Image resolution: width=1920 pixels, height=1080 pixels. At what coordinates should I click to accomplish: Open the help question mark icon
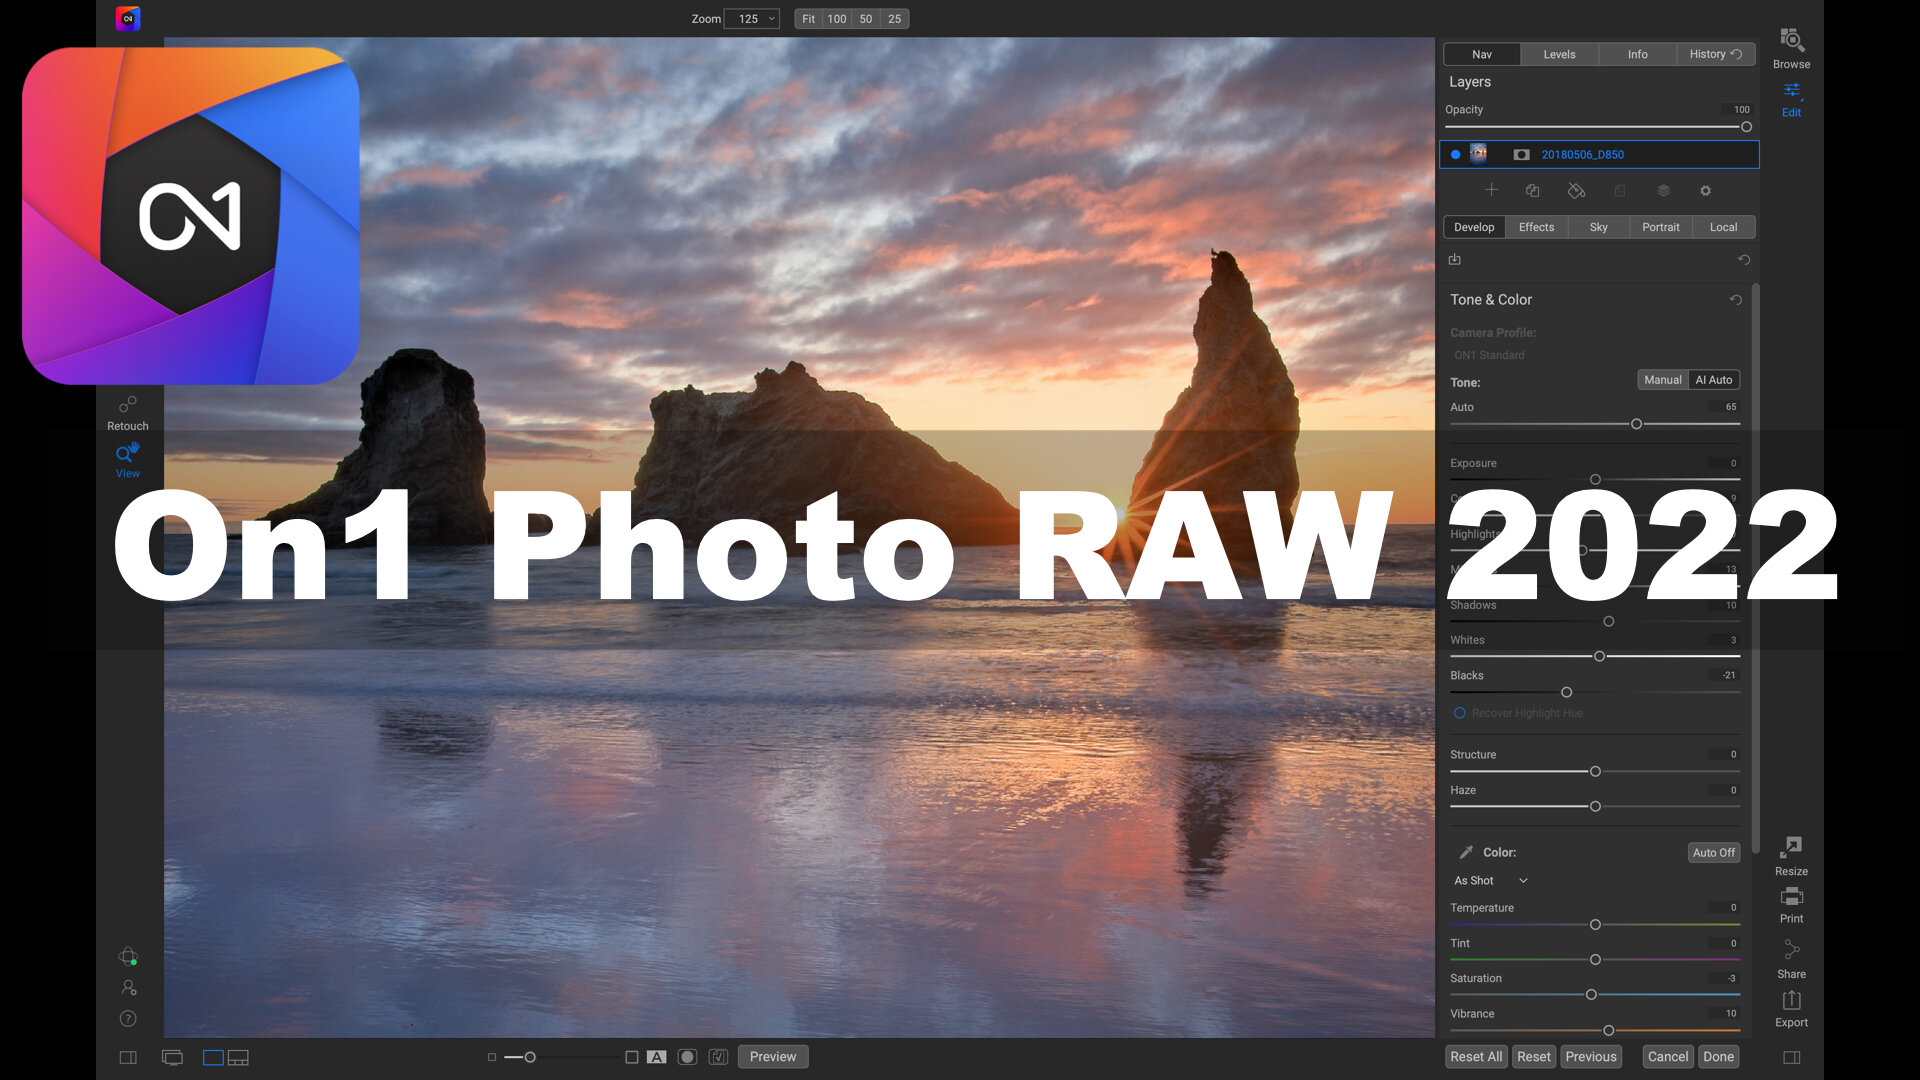pos(128,1019)
